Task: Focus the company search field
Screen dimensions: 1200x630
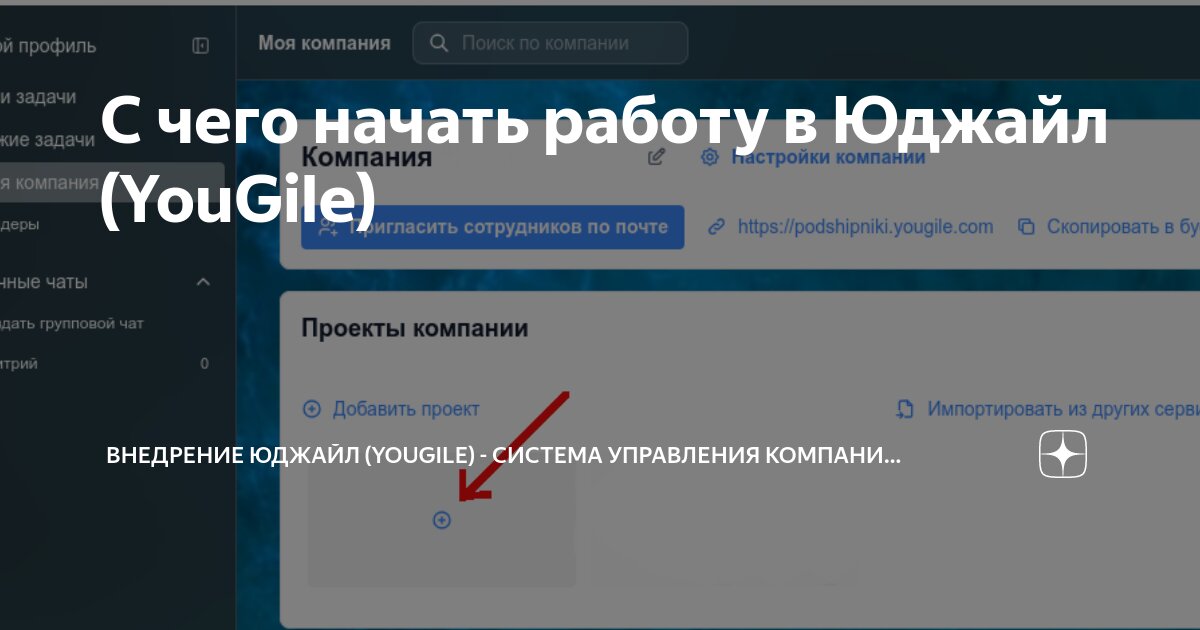Action: pyautogui.click(x=550, y=43)
